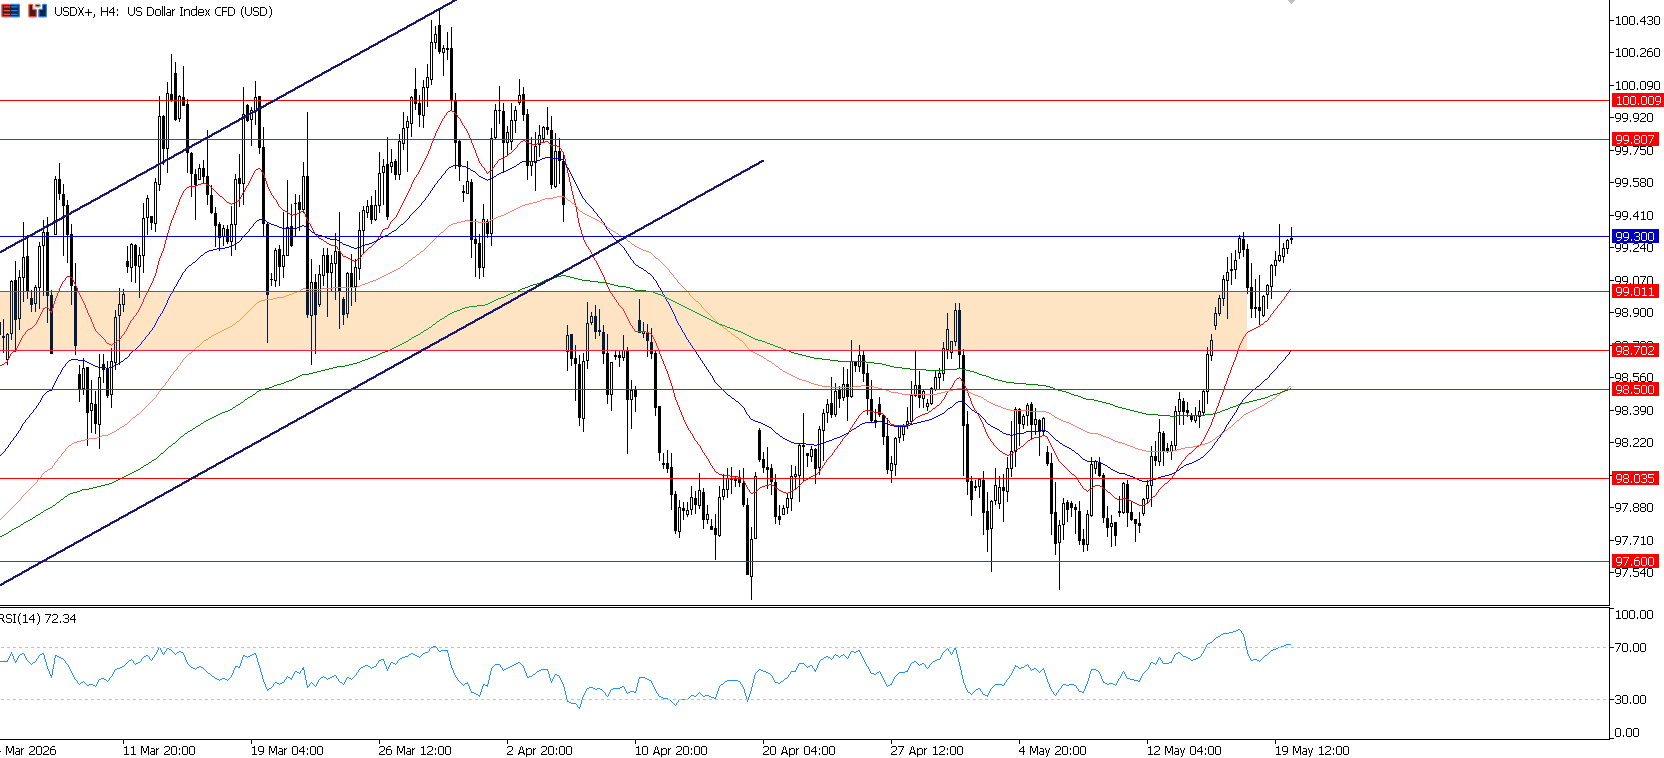The height and width of the screenshot is (758, 1664).
Task: Click the 99.807 price level label
Action: tap(1634, 140)
